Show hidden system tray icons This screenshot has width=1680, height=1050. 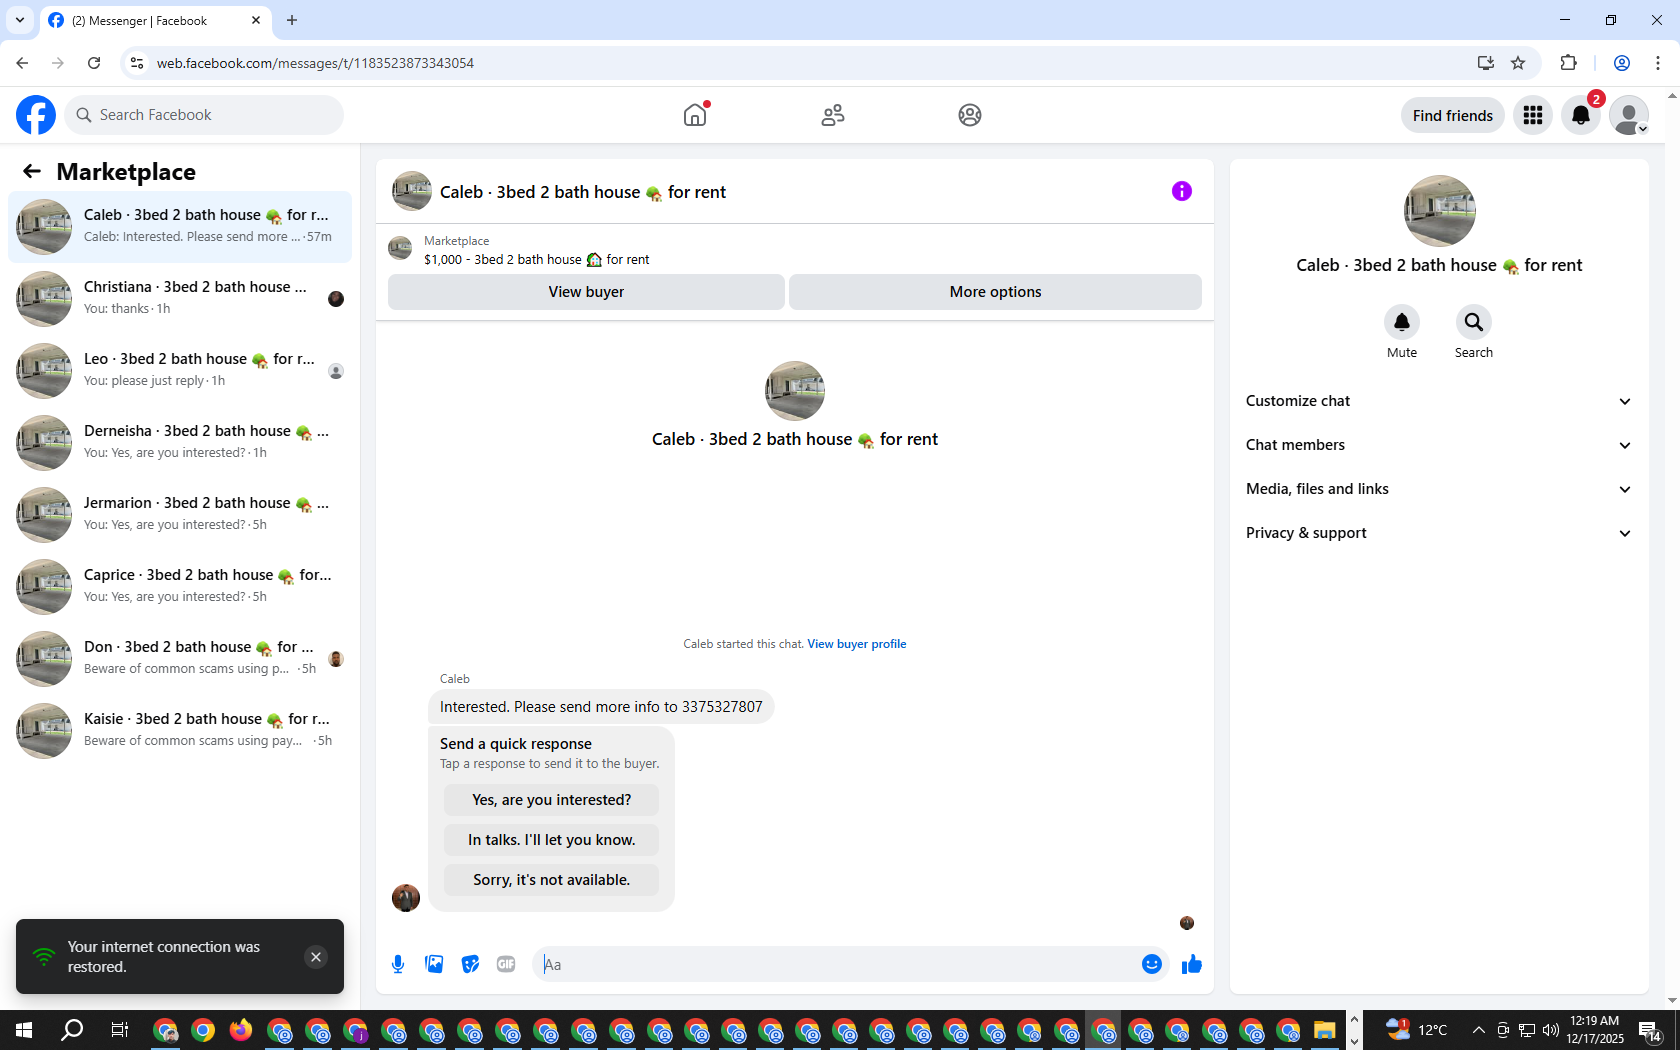click(x=1478, y=1030)
